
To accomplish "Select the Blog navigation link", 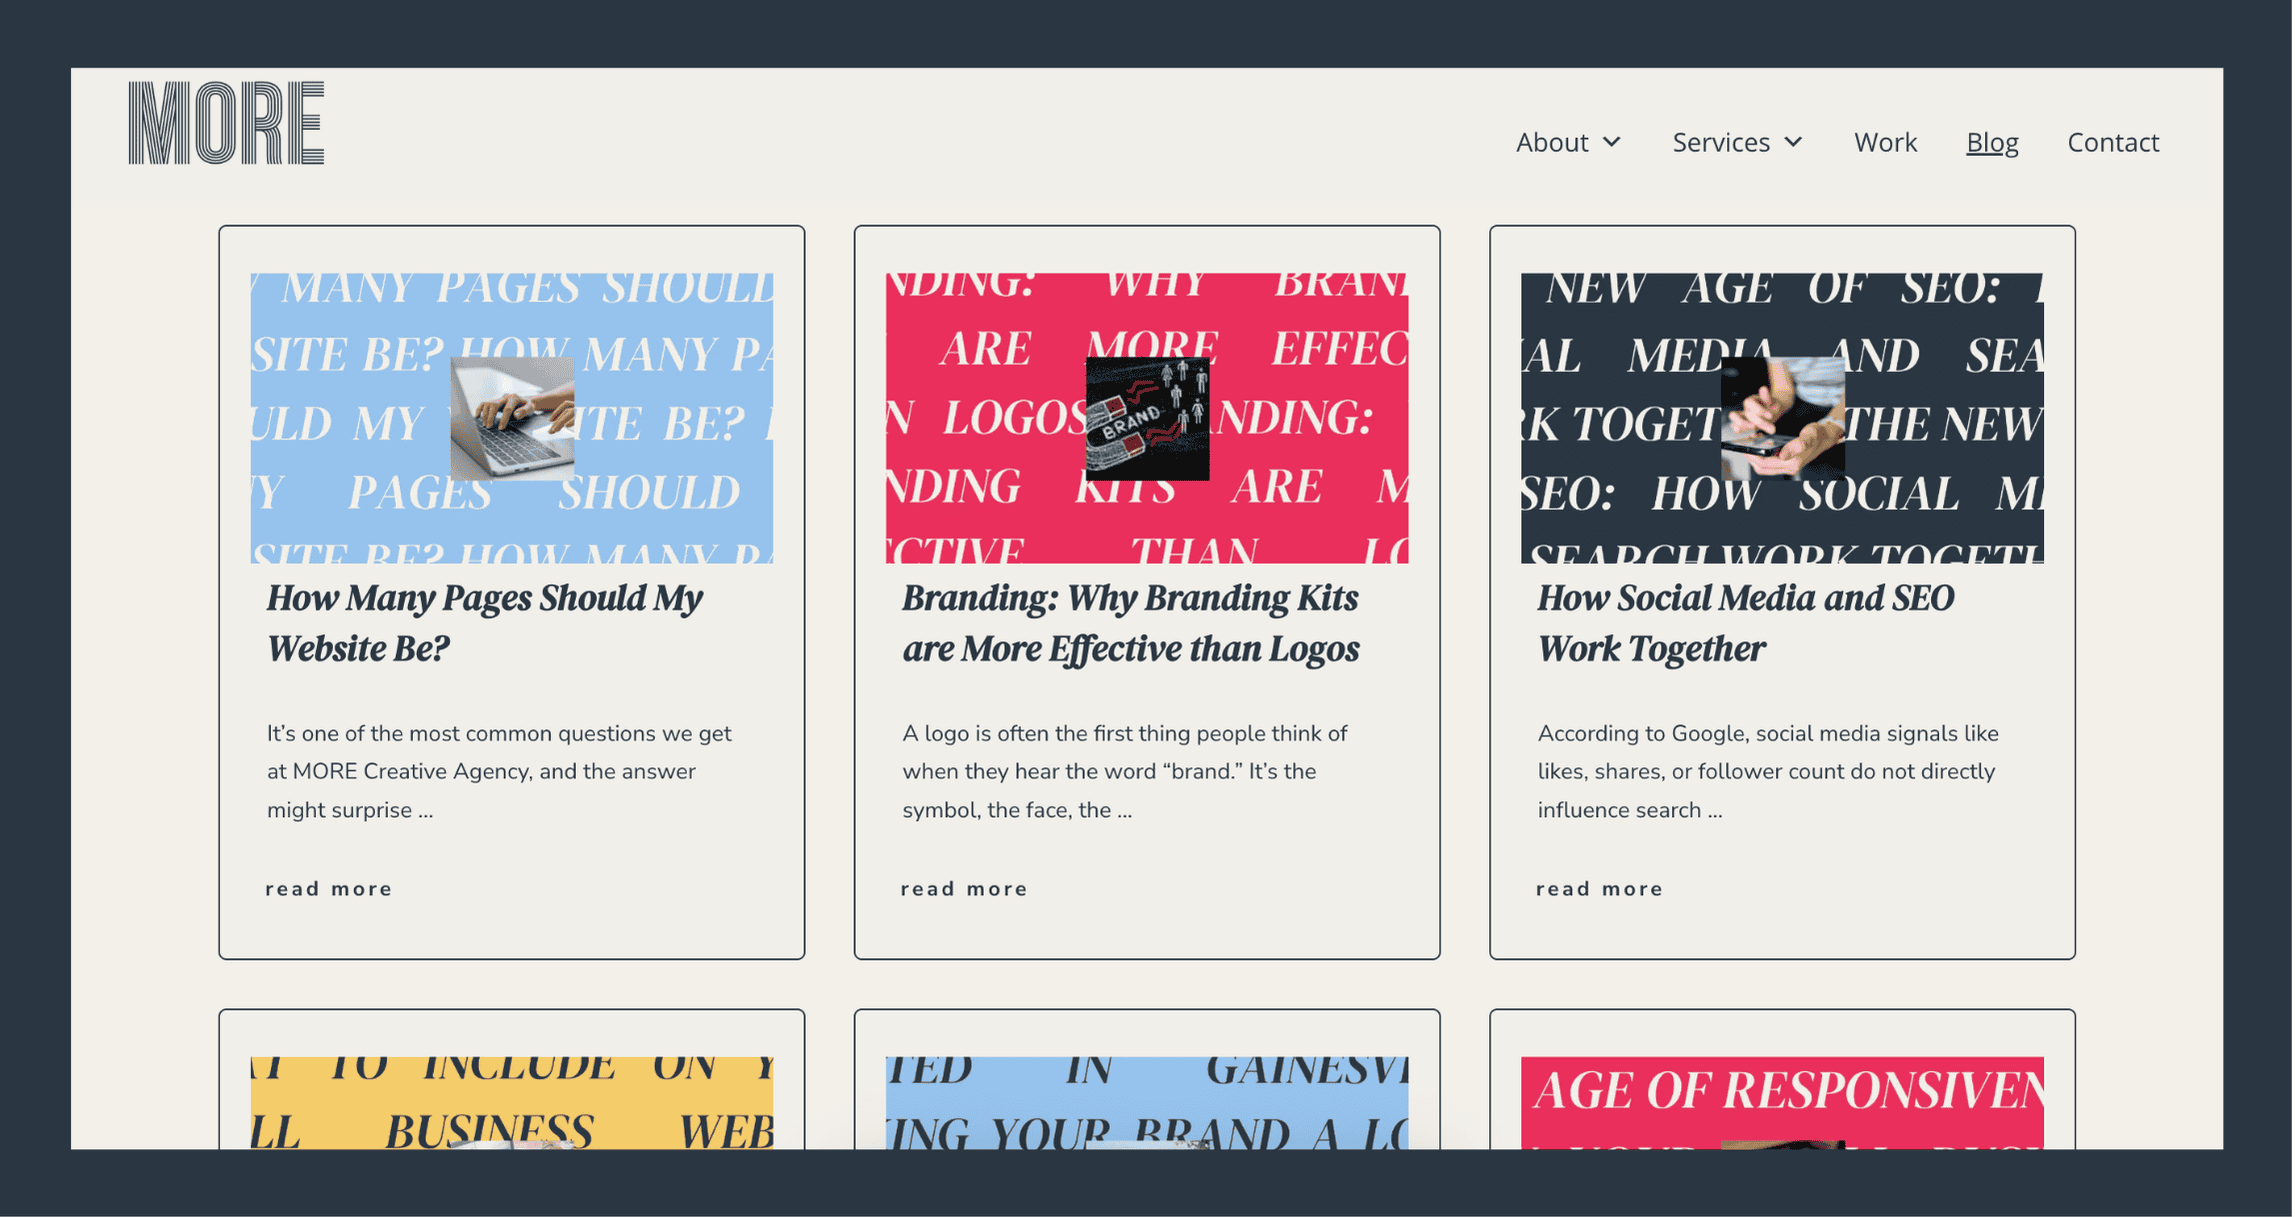I will pyautogui.click(x=1992, y=142).
